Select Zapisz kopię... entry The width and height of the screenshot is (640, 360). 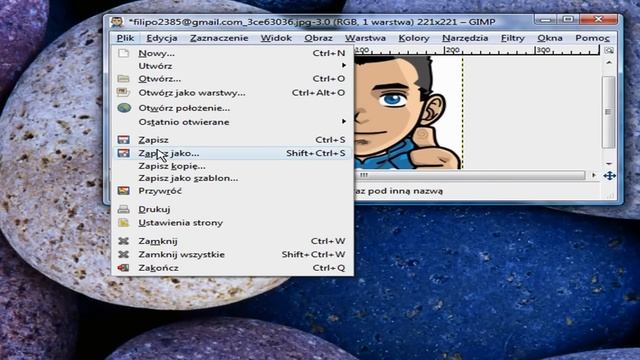232,166
